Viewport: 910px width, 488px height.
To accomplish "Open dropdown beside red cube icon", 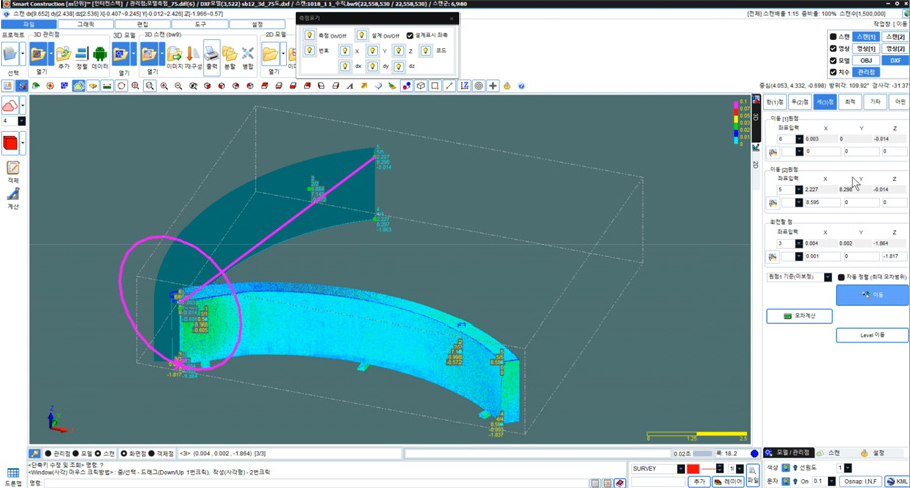I will [x=23, y=143].
